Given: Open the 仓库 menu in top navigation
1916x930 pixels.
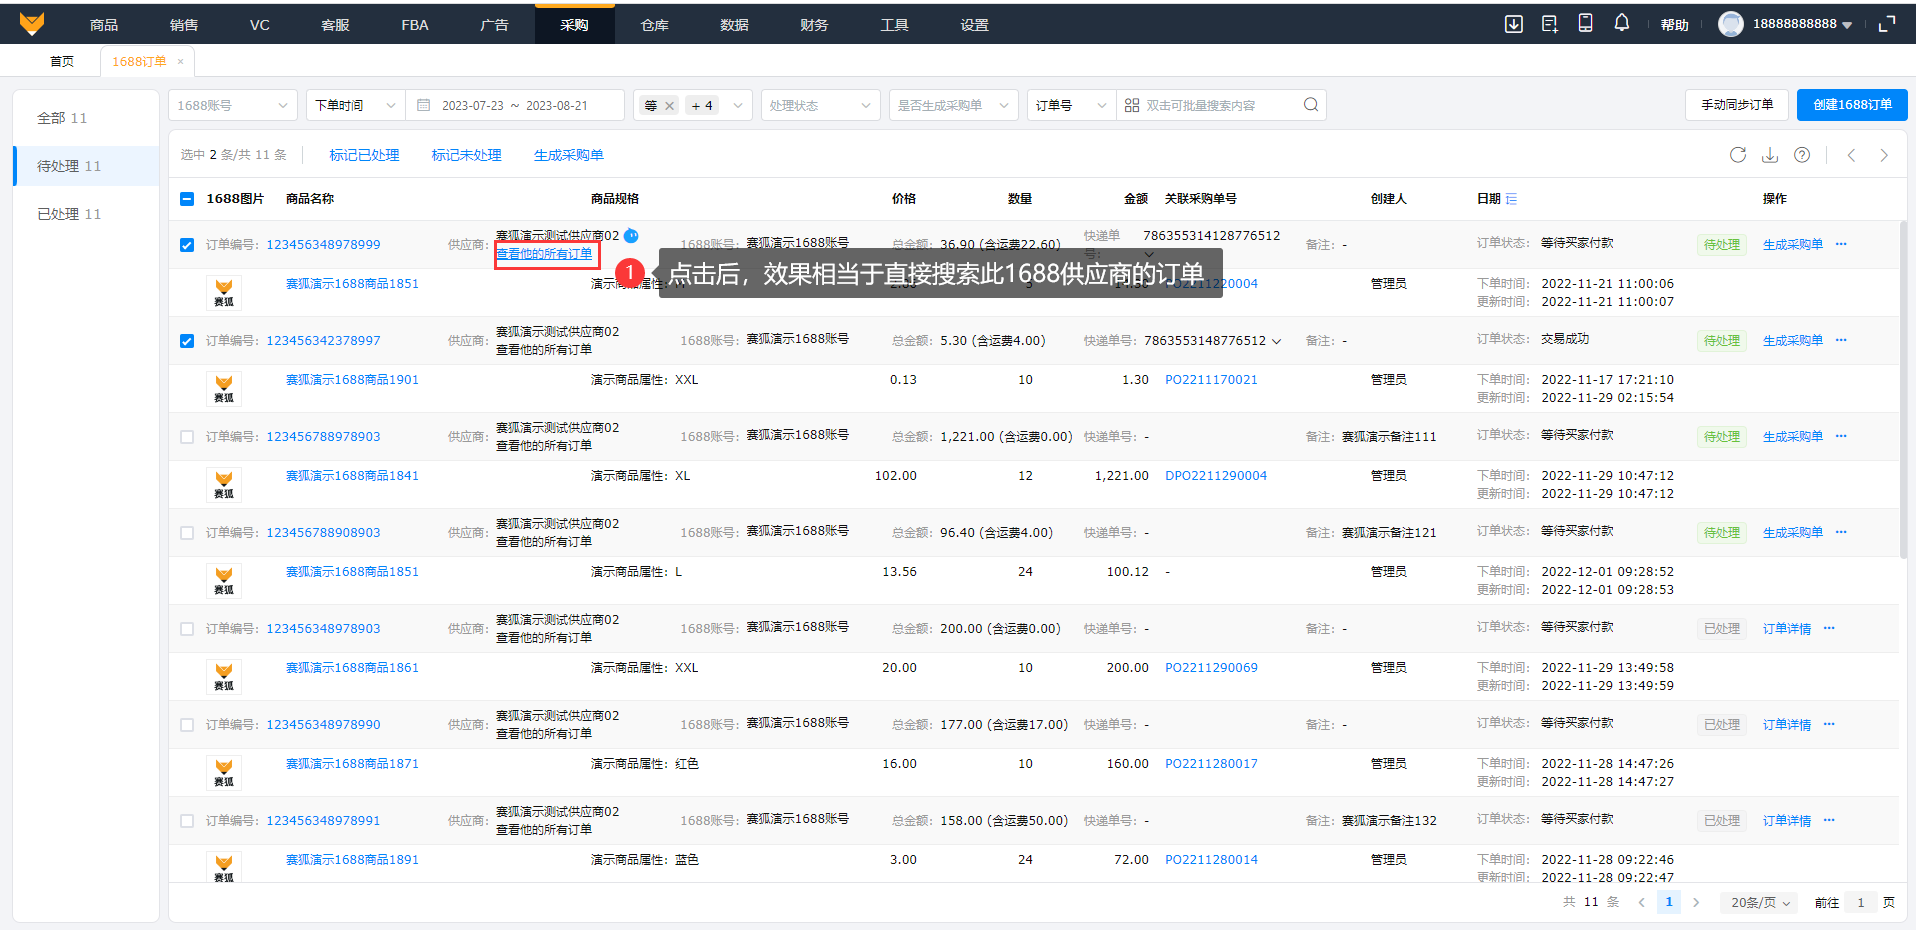Looking at the screenshot, I should (x=654, y=25).
